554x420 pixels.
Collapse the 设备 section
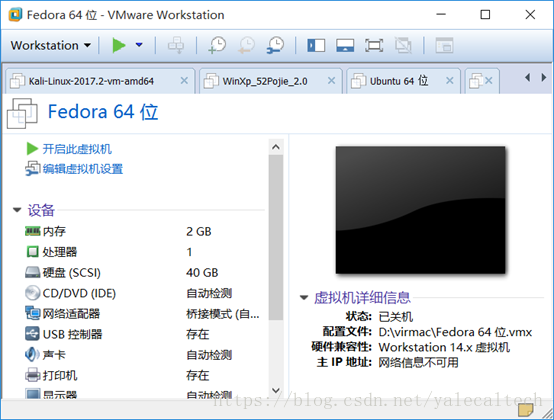click(x=17, y=210)
